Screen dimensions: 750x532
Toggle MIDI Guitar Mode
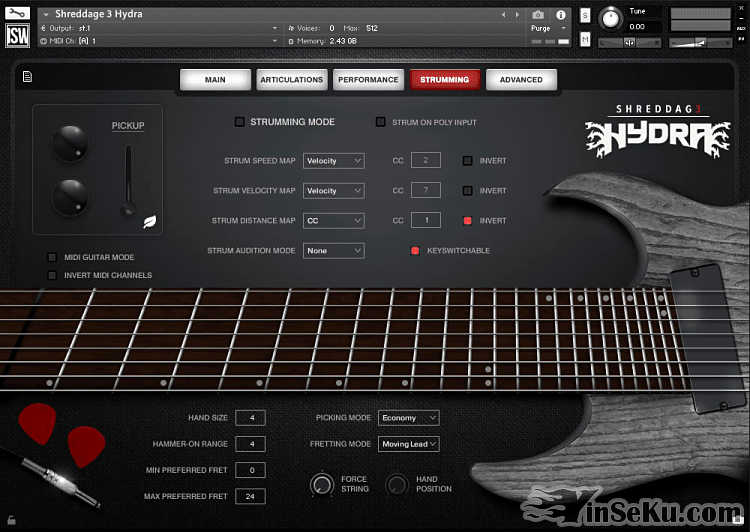click(x=53, y=257)
